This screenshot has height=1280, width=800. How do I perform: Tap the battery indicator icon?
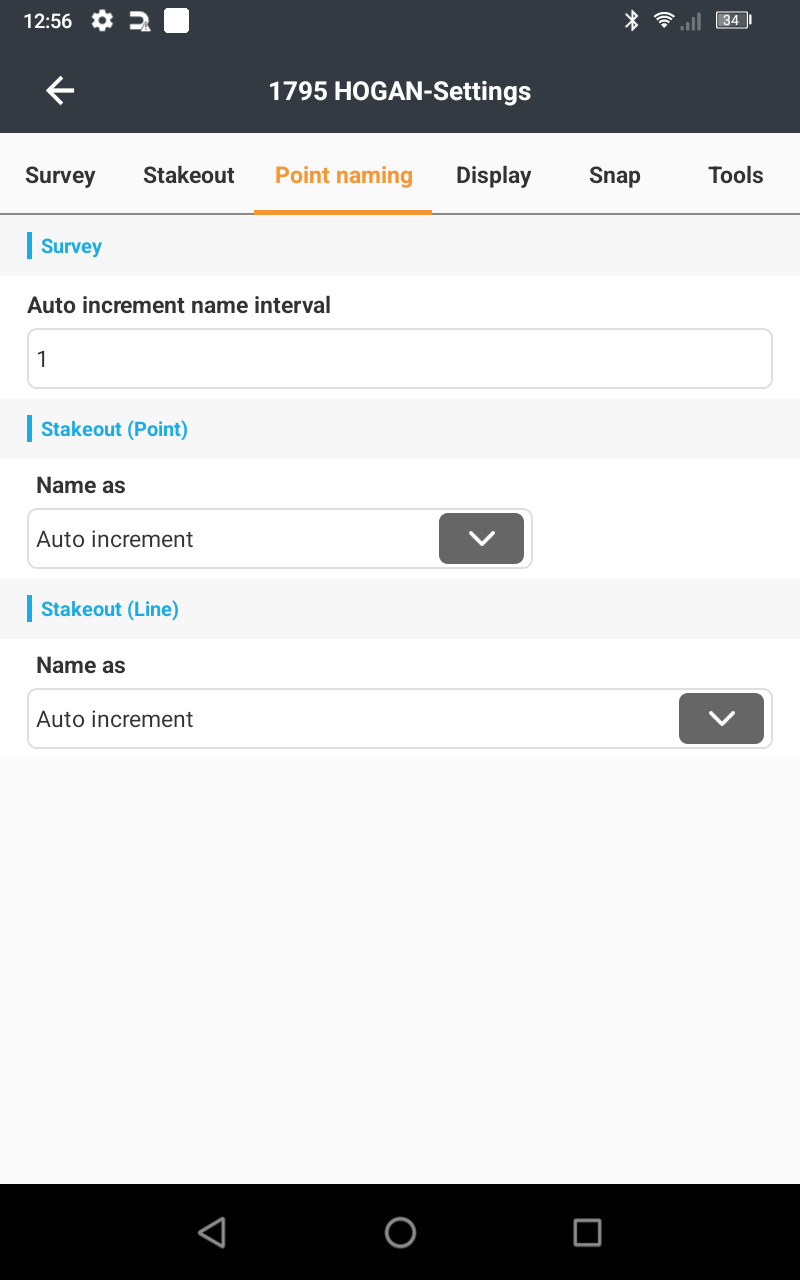click(733, 20)
